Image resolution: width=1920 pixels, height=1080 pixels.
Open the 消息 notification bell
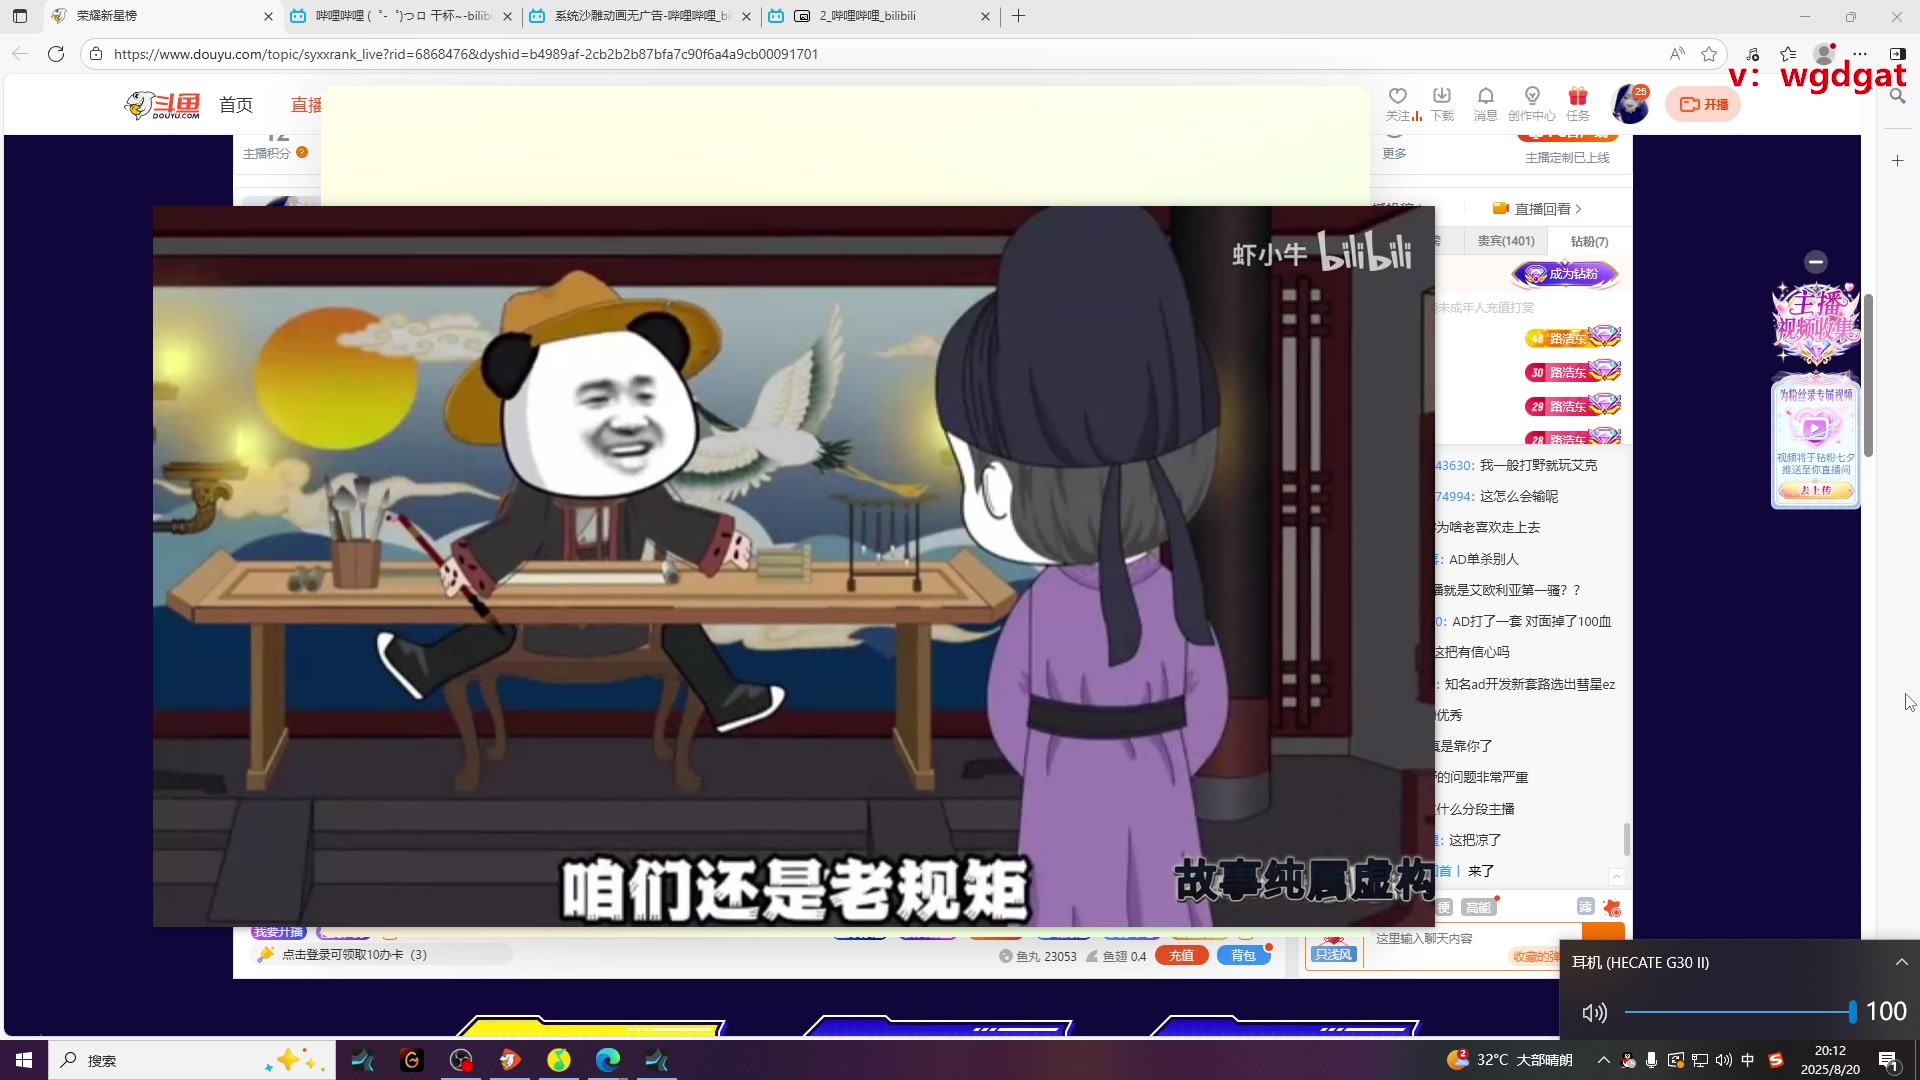pyautogui.click(x=1486, y=103)
